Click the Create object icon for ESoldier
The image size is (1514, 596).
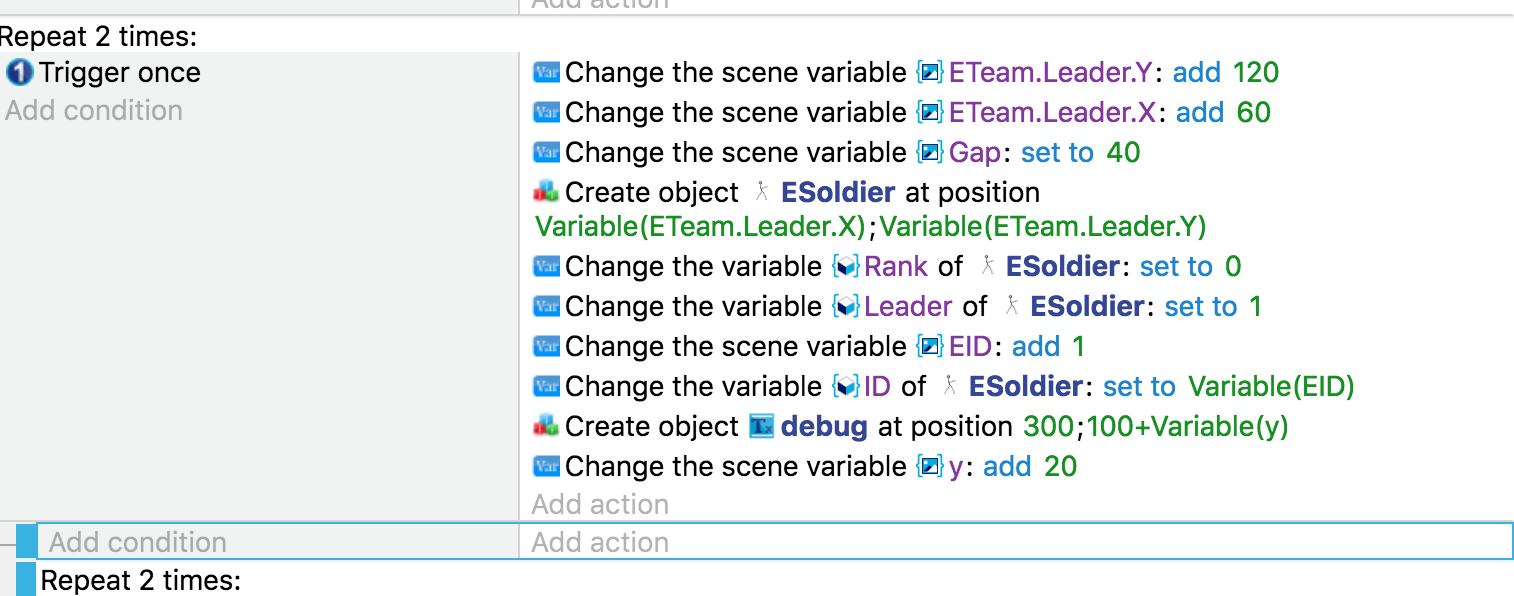coord(545,191)
